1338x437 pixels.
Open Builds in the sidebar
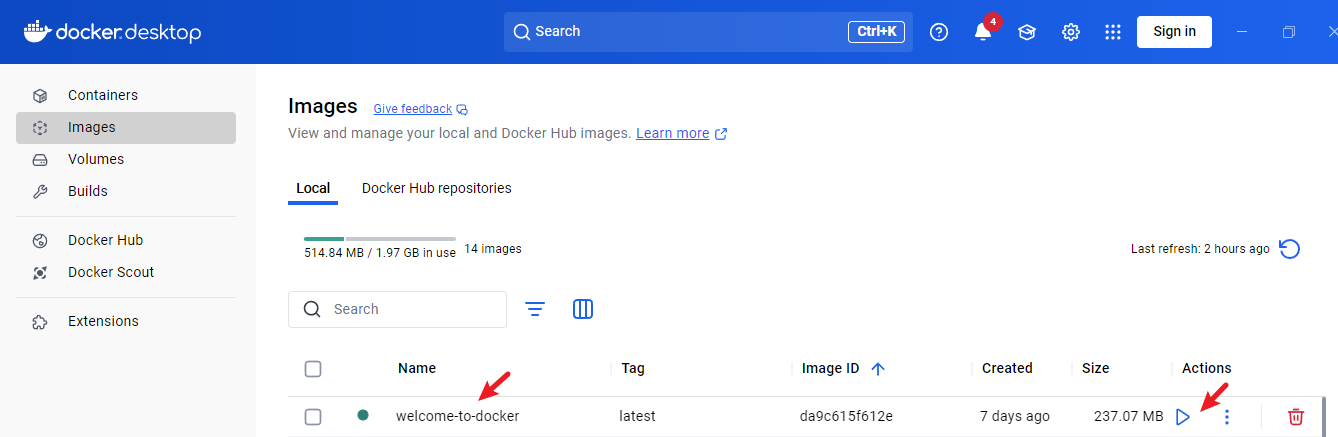[x=126, y=191]
